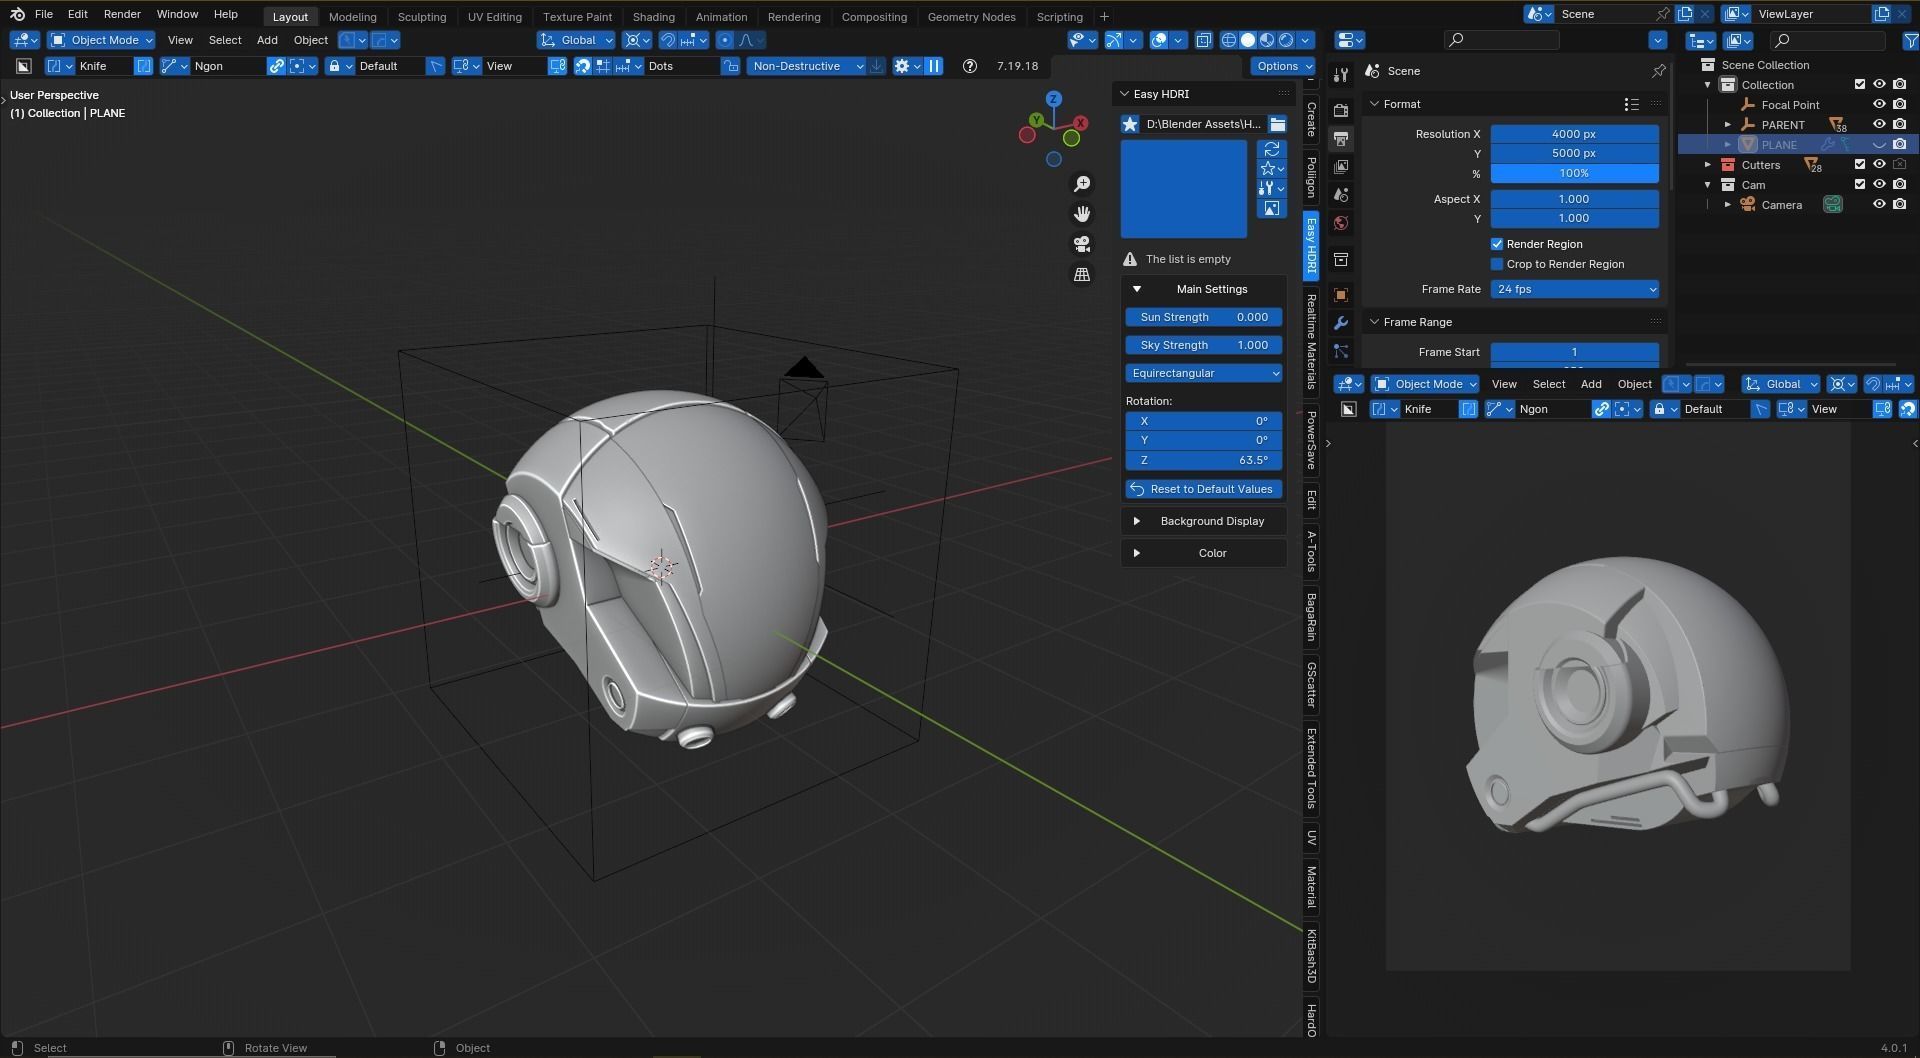This screenshot has width=1920, height=1058.
Task: Click the help question mark icon
Action: coord(969,66)
